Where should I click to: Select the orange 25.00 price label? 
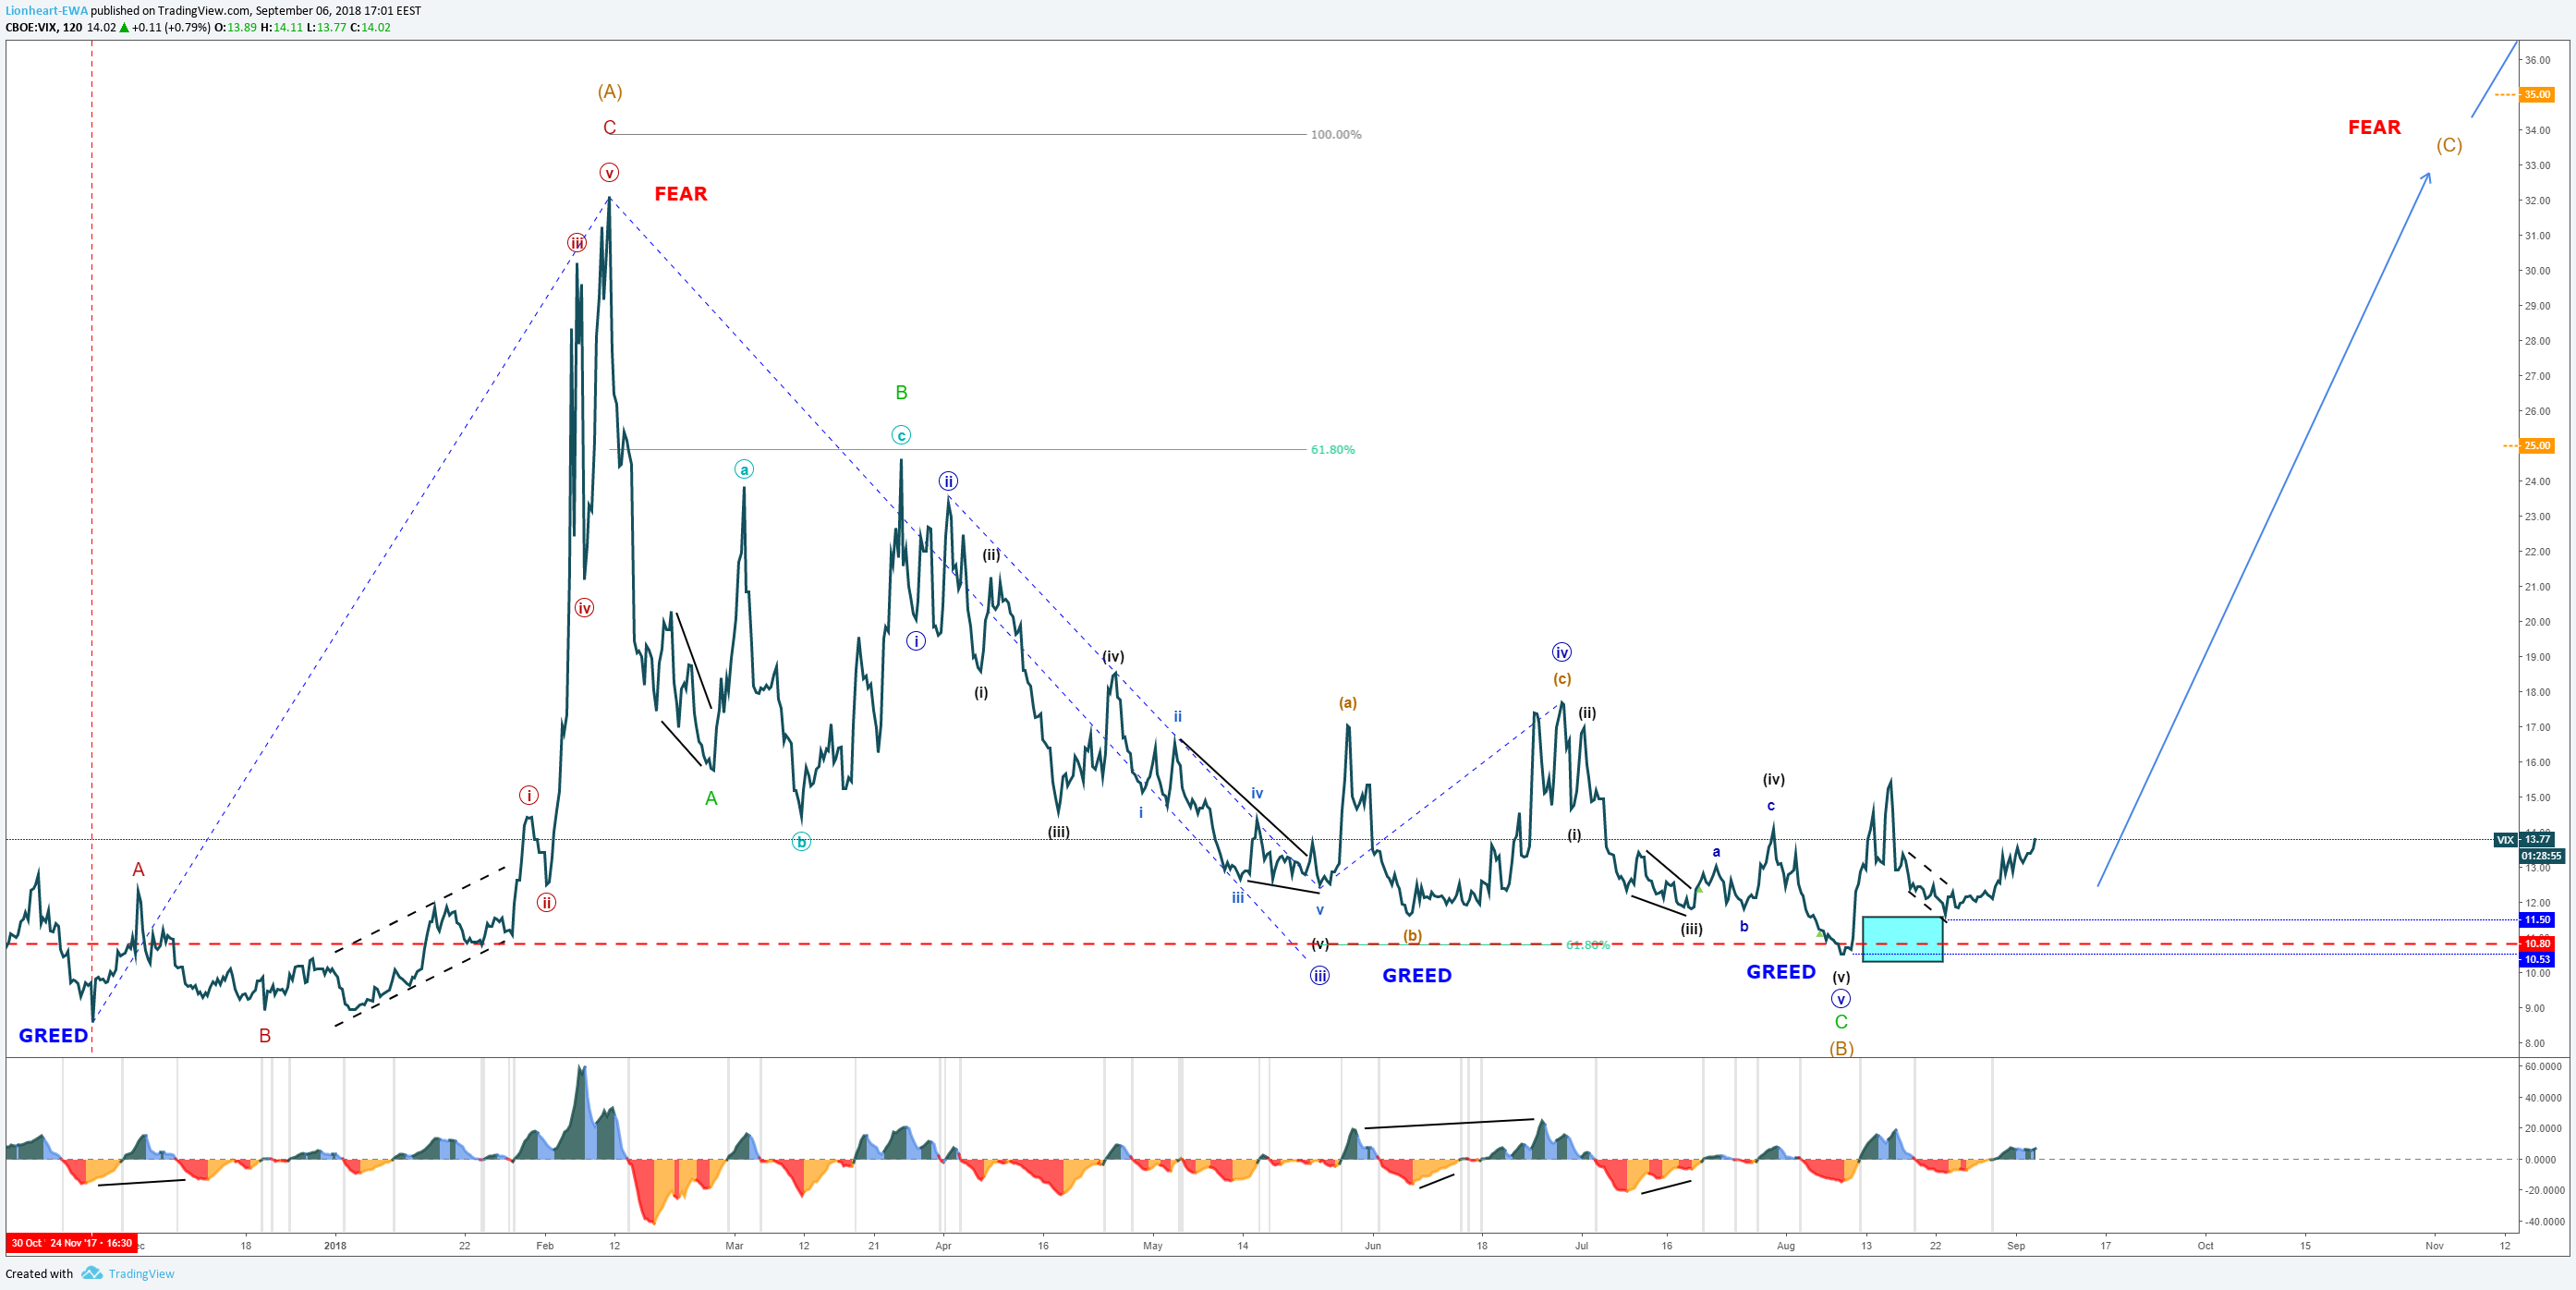tap(2536, 445)
